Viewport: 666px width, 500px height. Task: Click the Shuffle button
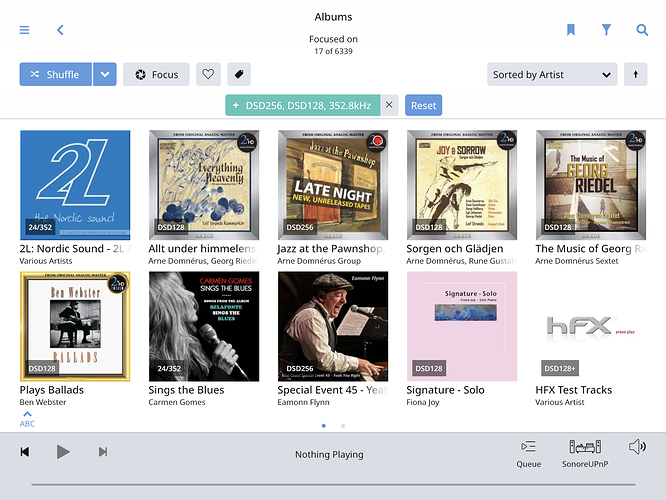coord(56,74)
